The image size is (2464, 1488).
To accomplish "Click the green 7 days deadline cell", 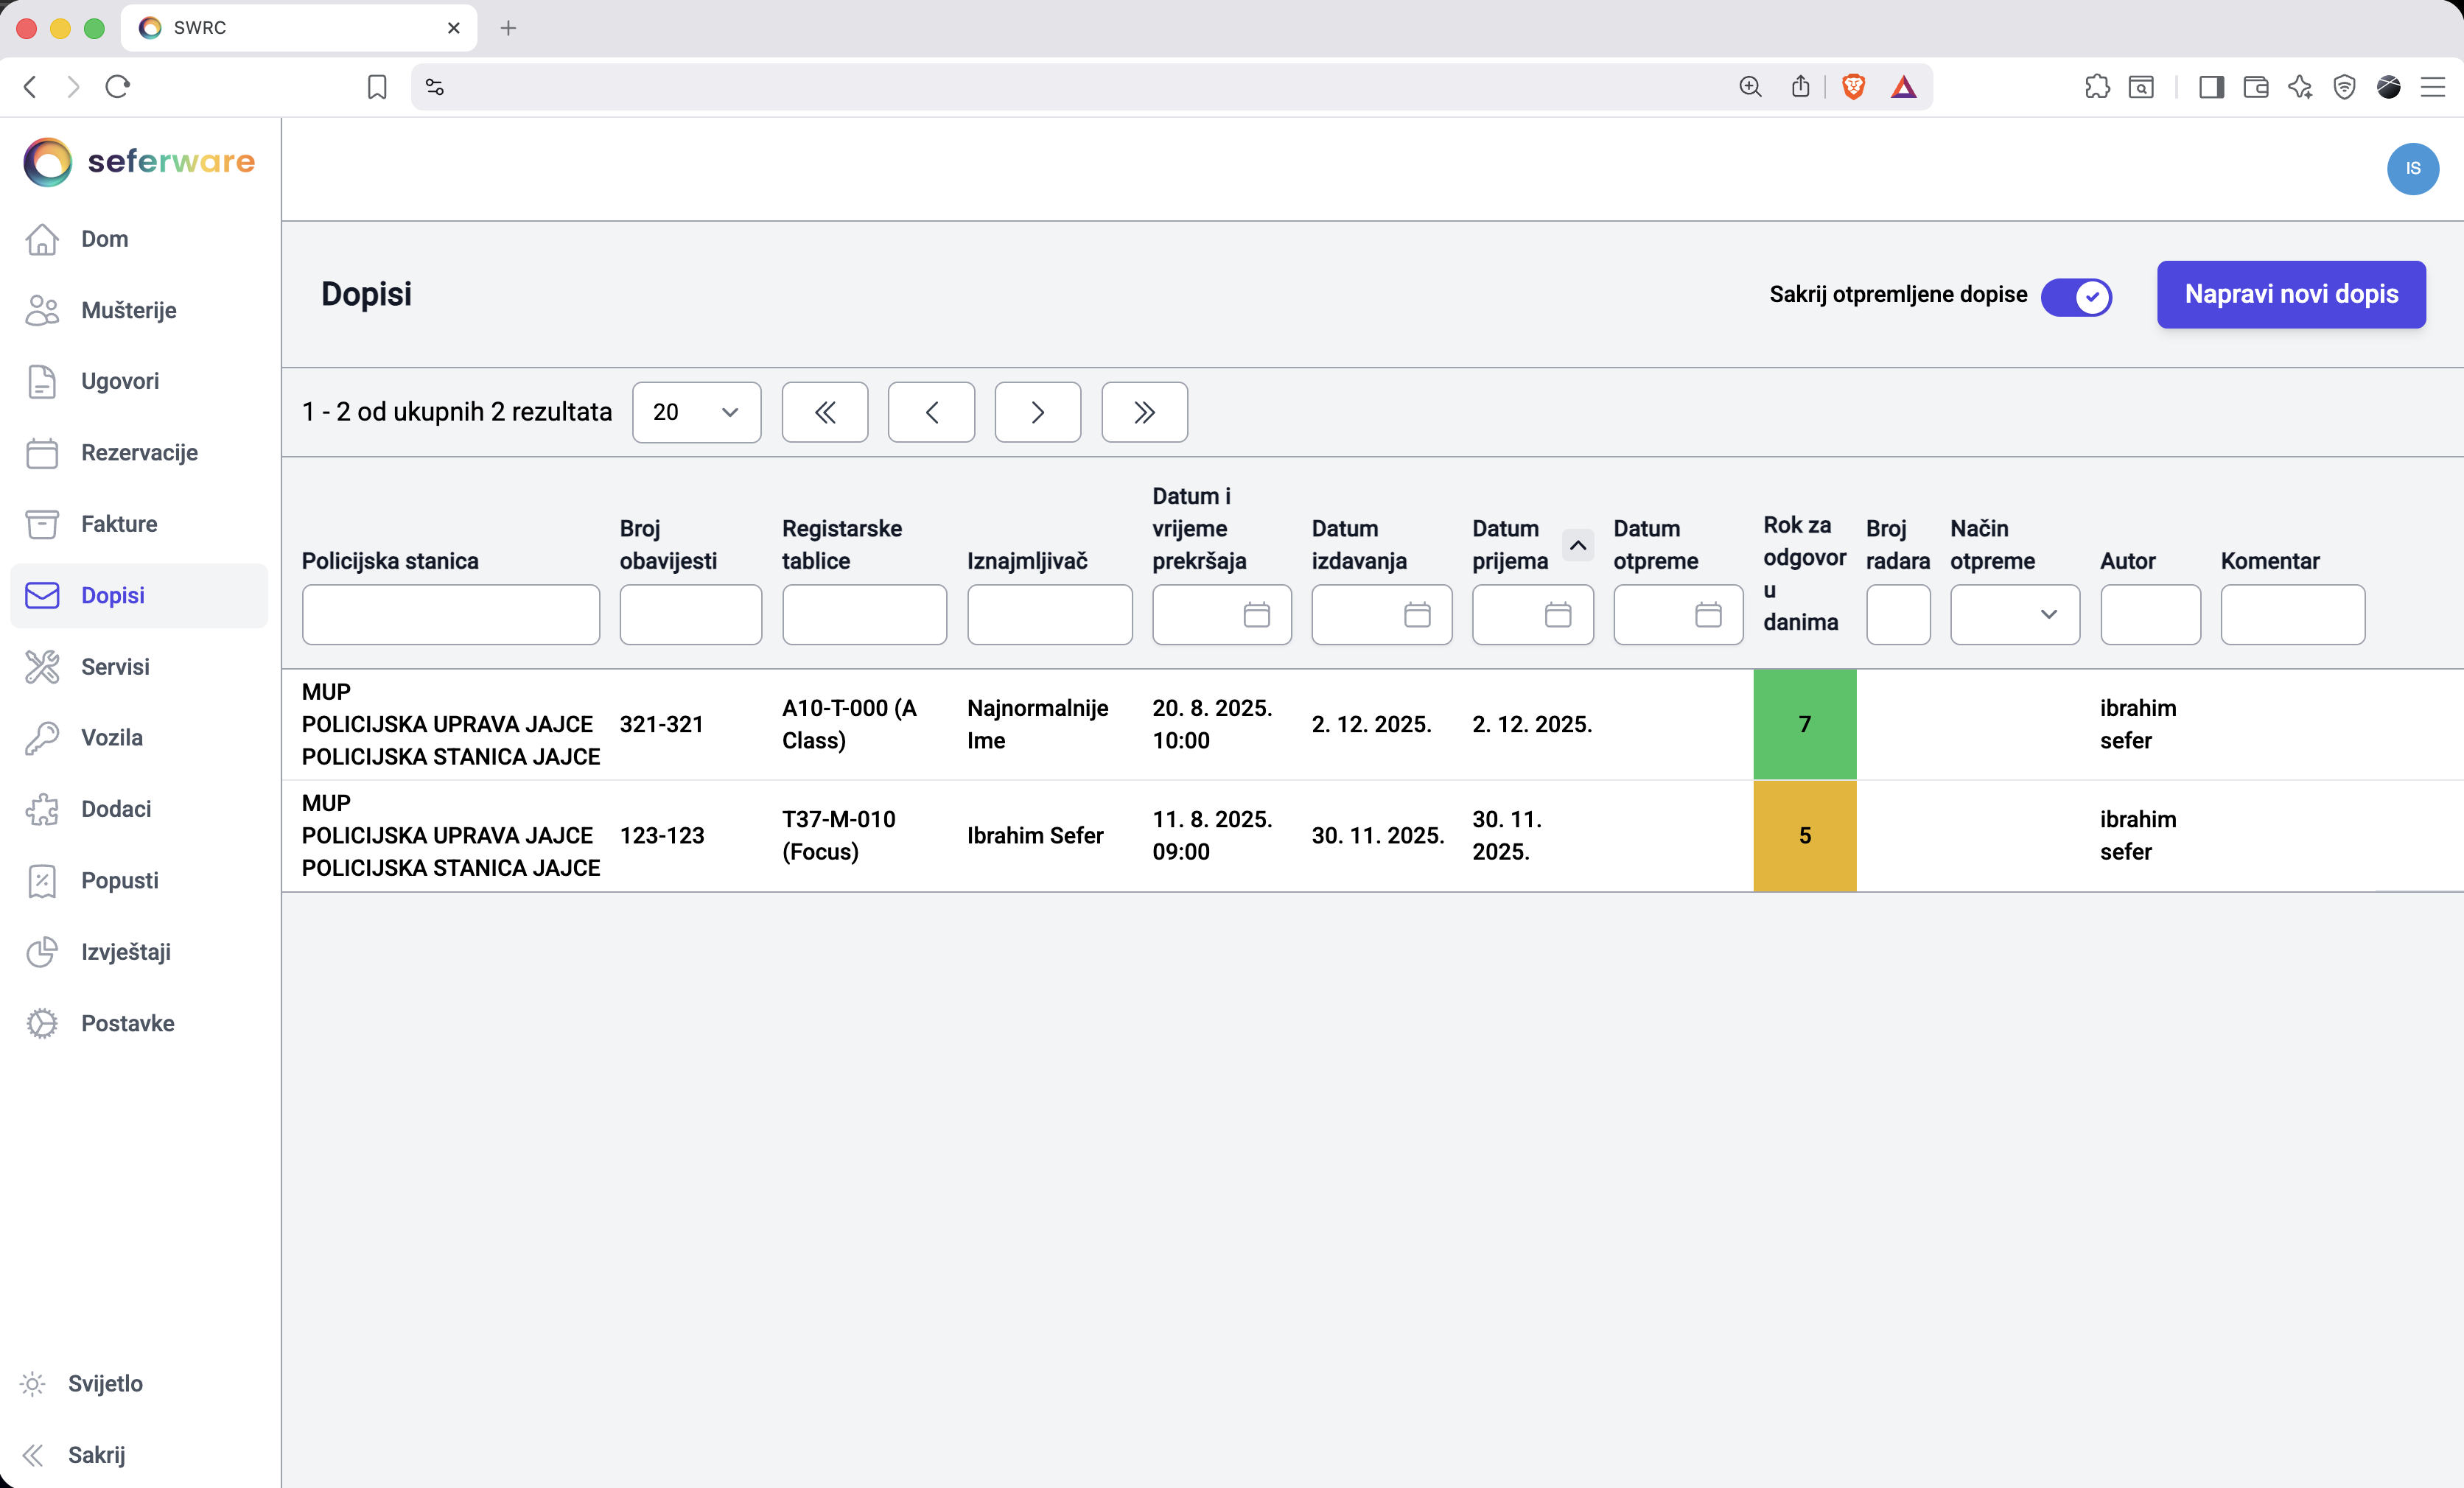I will point(1804,724).
